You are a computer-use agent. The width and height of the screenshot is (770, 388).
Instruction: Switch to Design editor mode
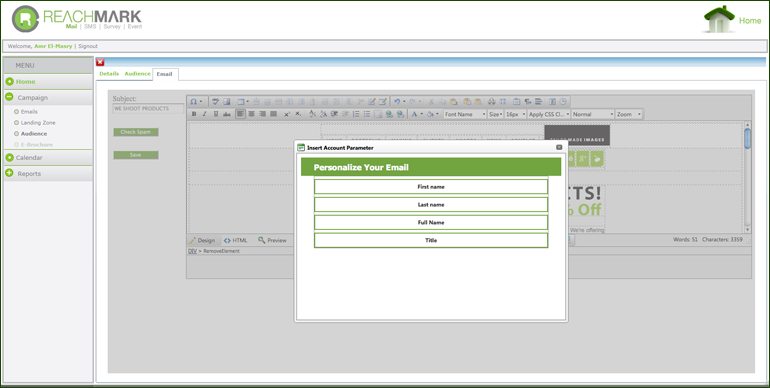202,240
